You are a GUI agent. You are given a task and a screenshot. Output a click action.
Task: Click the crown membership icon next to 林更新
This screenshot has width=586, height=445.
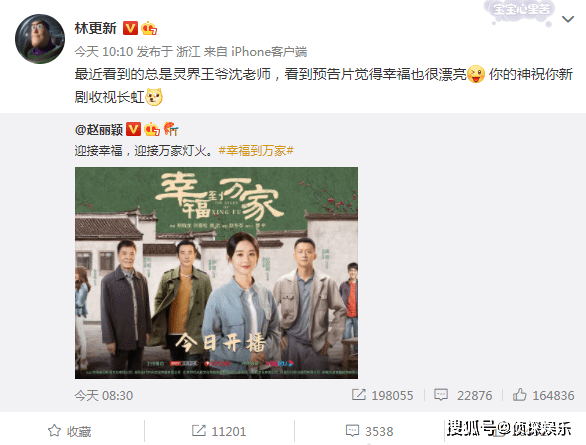click(149, 28)
